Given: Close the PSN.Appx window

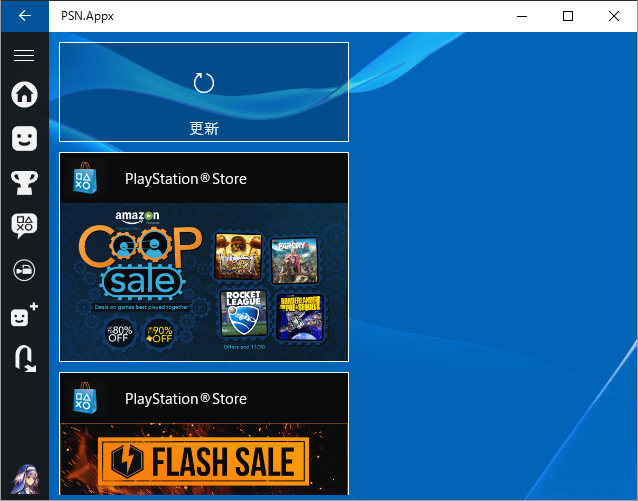Looking at the screenshot, I should [614, 16].
